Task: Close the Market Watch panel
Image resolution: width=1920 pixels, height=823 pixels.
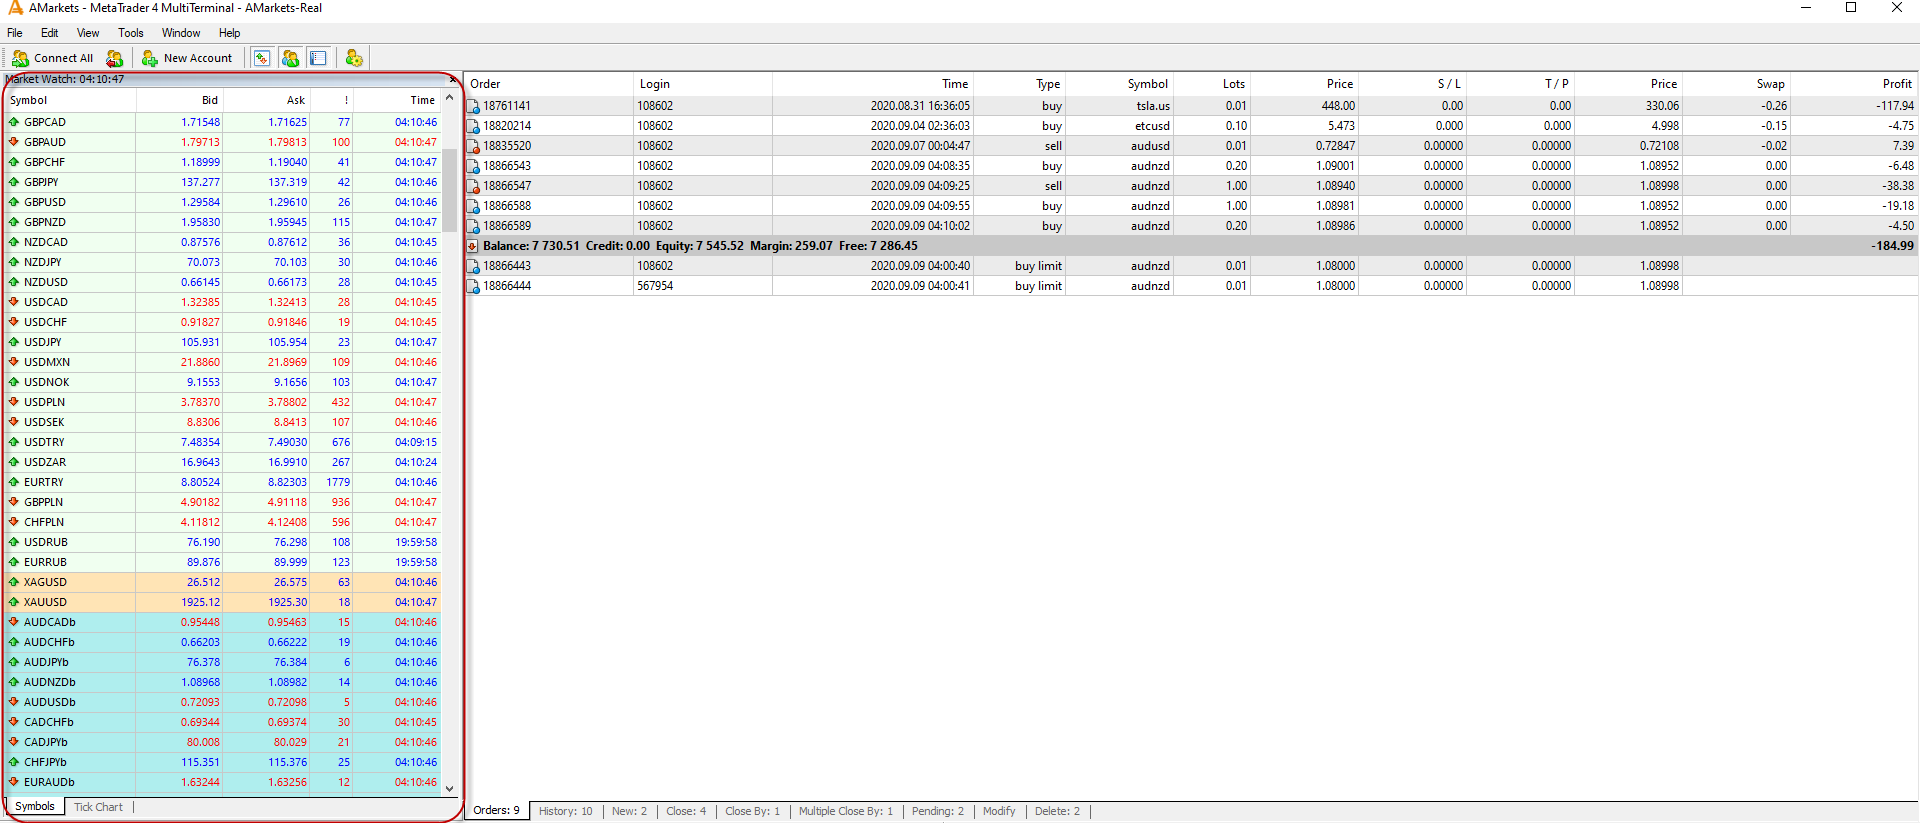Action: [453, 79]
